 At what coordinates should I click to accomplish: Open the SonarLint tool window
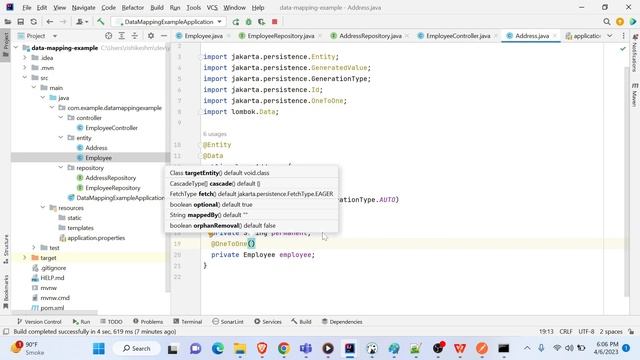(x=228, y=322)
